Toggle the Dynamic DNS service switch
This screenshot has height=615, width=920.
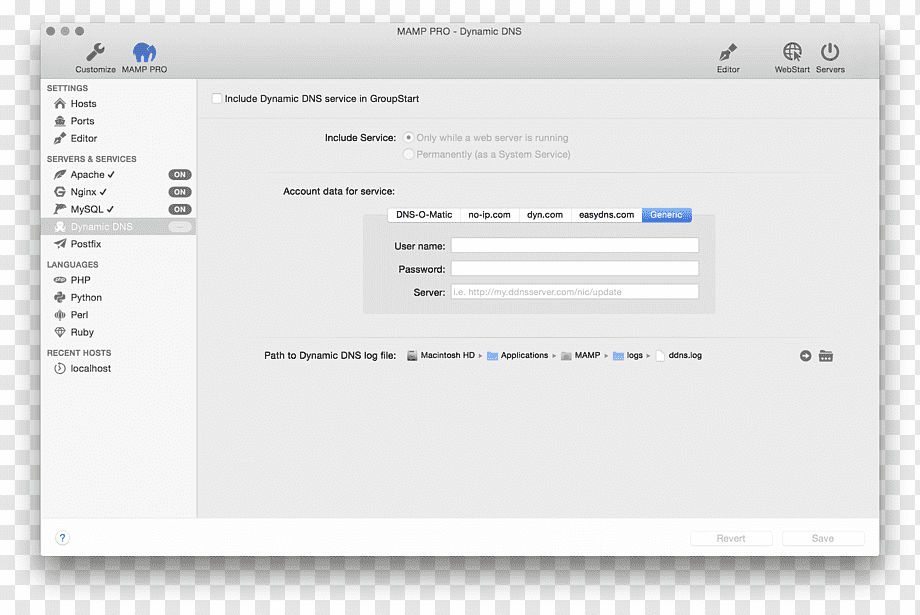click(x=180, y=227)
